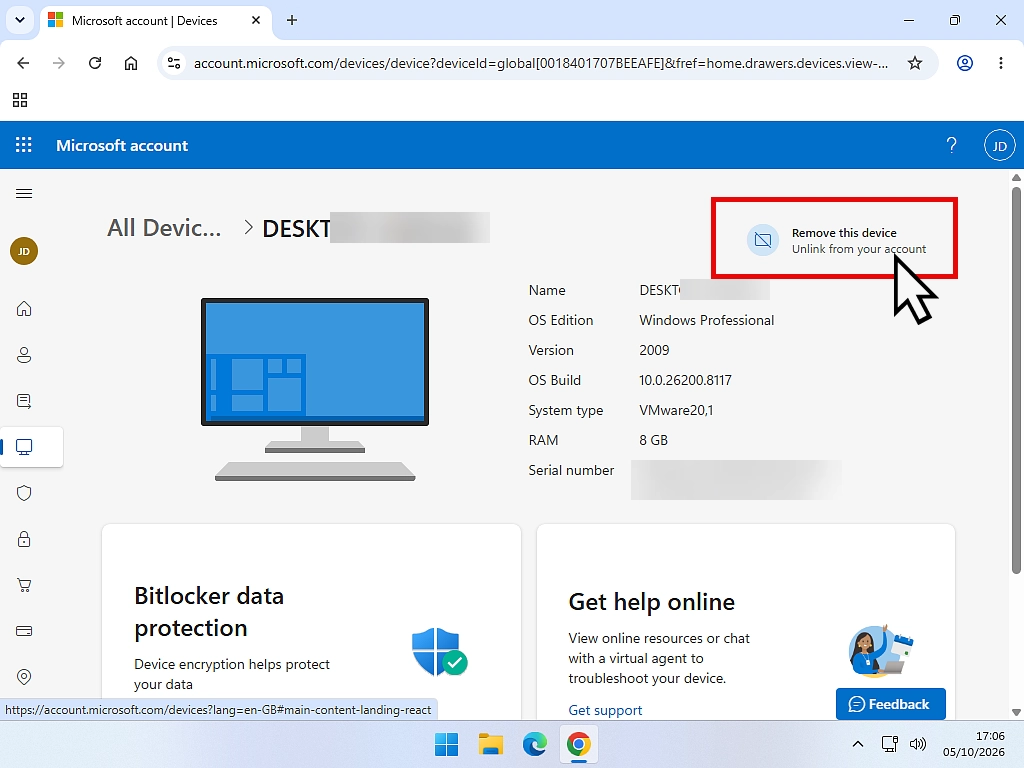Open the network tray icon

click(x=889, y=744)
